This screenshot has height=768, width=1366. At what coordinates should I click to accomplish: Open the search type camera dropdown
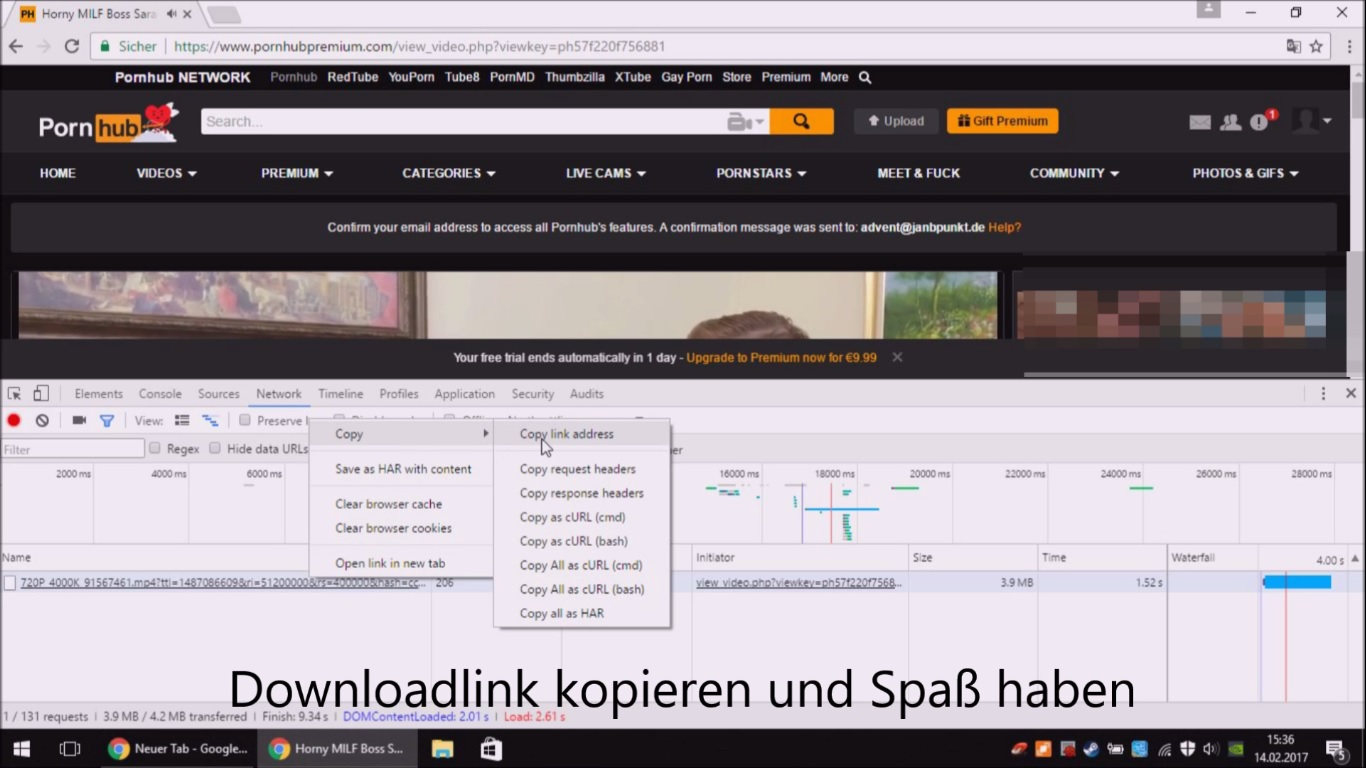click(x=746, y=121)
